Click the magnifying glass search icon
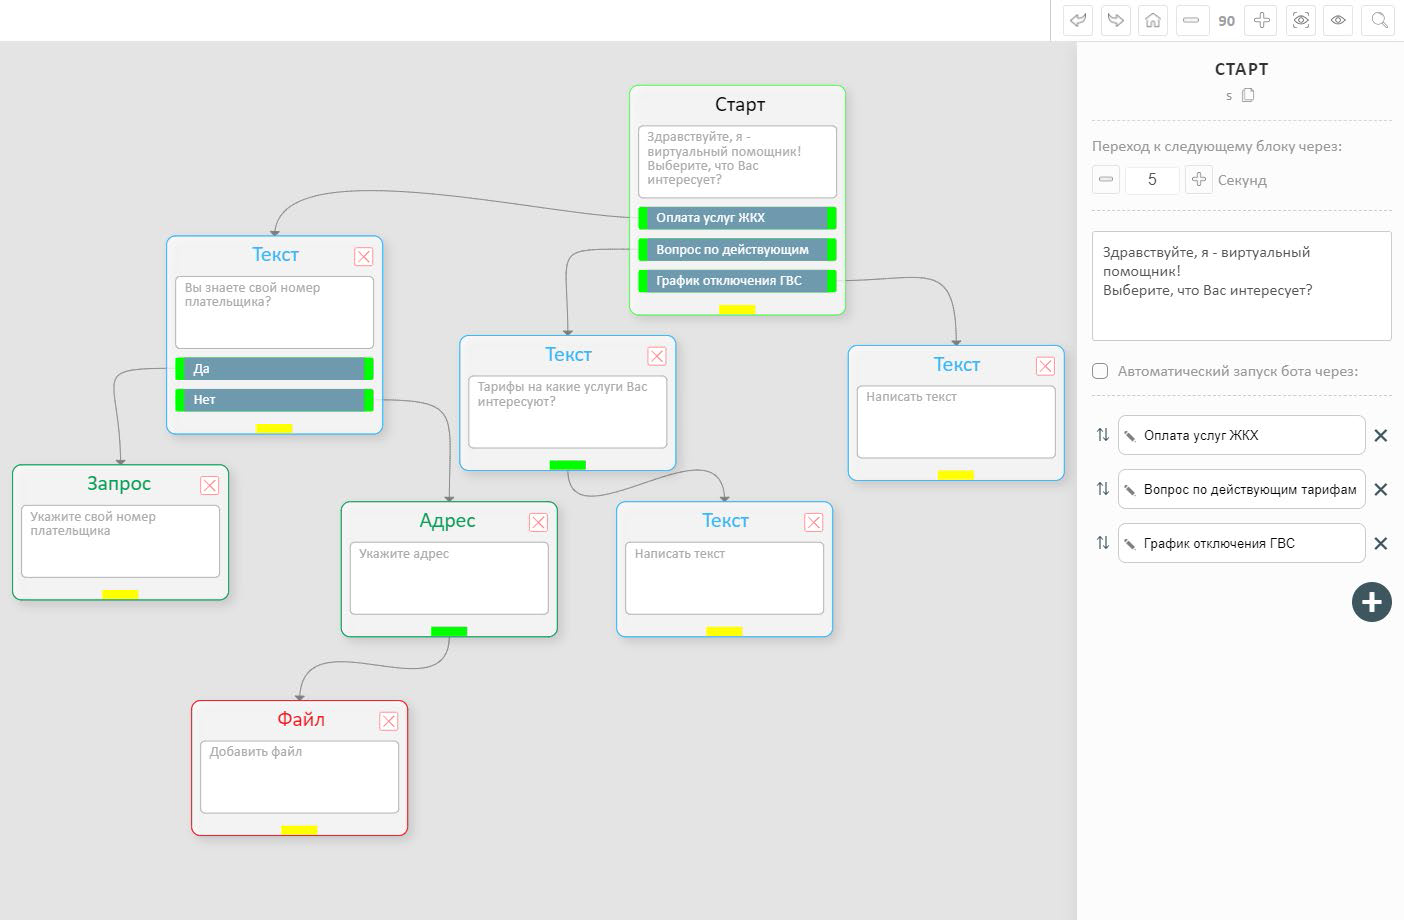Image resolution: width=1404 pixels, height=920 pixels. pyautogui.click(x=1379, y=20)
